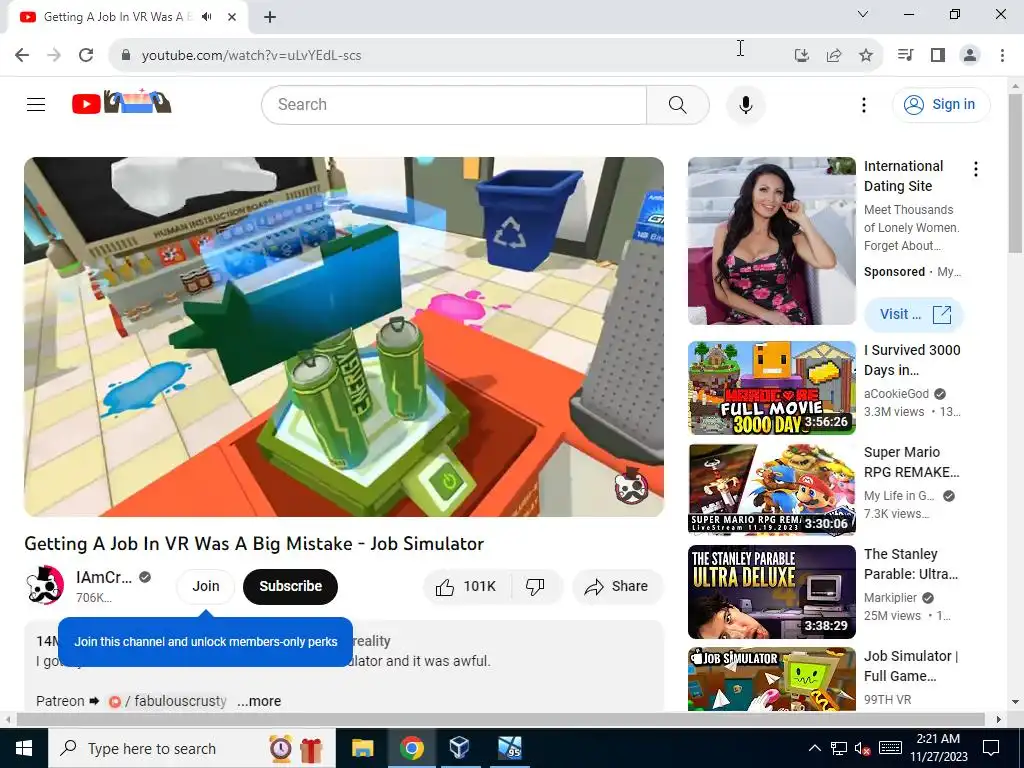The height and width of the screenshot is (768, 1024).
Task: Click Sign in button
Action: pos(941,104)
